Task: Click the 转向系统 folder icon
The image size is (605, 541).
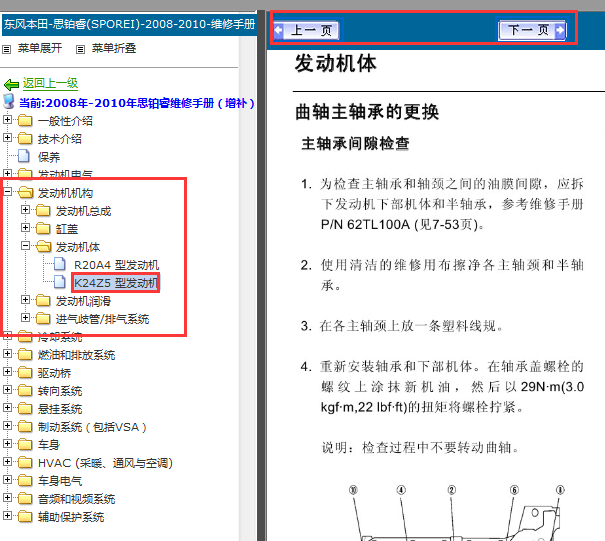Action: (25, 391)
